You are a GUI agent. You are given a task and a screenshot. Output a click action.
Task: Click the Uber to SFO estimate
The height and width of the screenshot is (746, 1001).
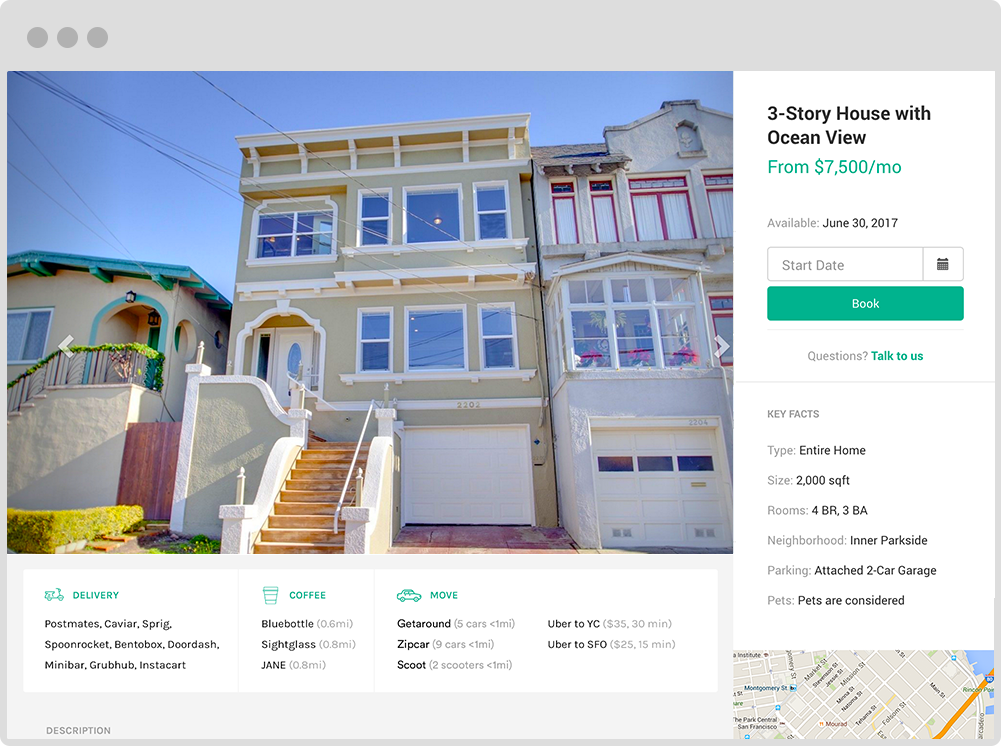click(x=611, y=645)
